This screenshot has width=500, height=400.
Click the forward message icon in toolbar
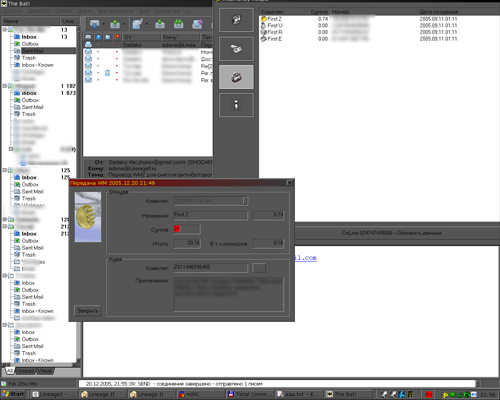[x=197, y=24]
